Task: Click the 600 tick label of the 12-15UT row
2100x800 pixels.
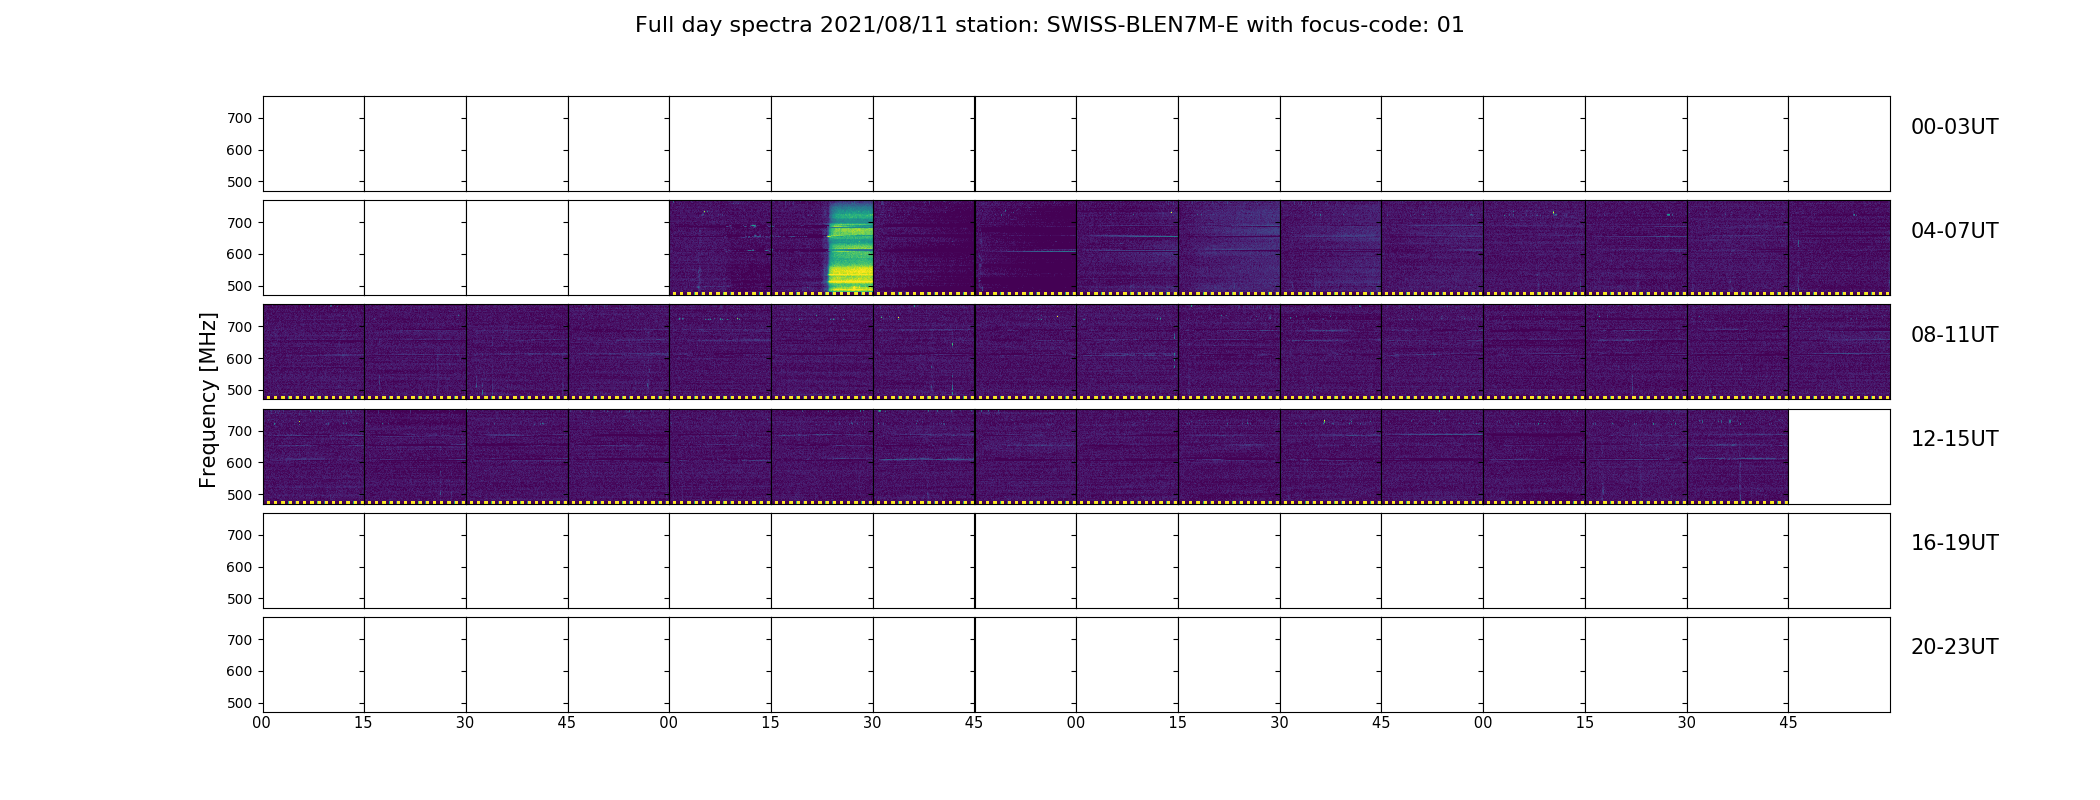Action: (x=239, y=463)
